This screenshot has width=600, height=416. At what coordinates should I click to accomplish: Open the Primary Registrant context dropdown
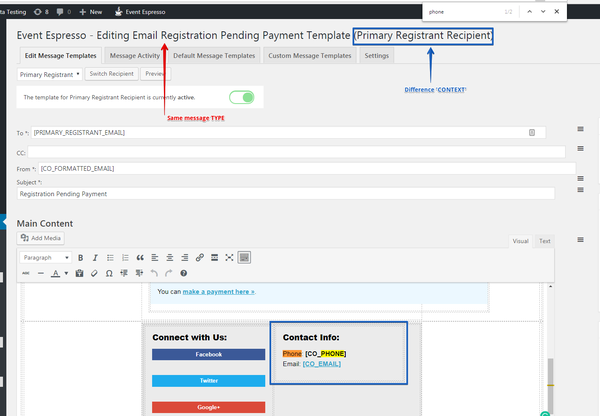(49, 74)
